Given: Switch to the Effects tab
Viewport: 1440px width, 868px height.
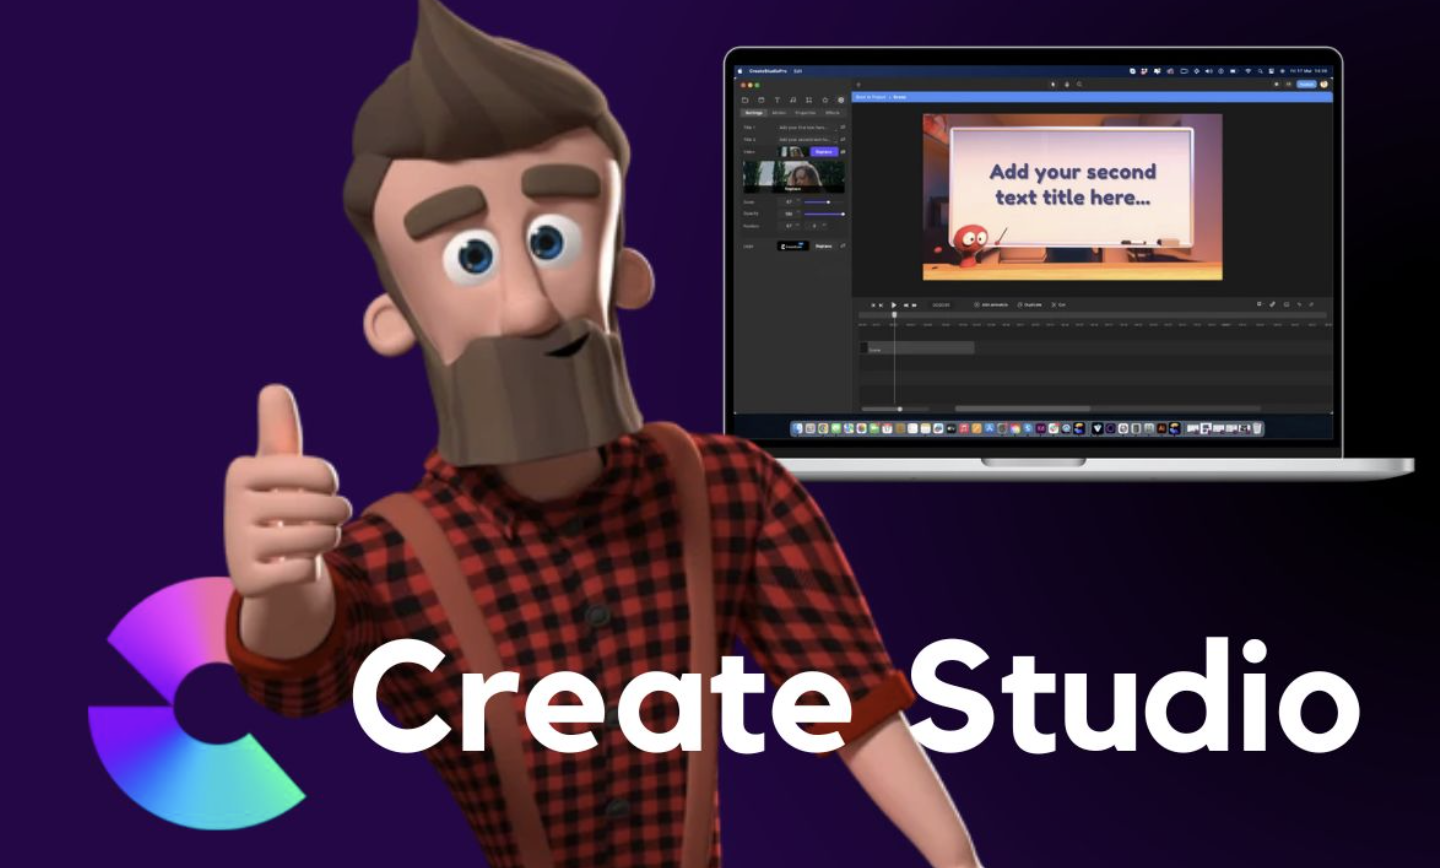Looking at the screenshot, I should click(832, 113).
